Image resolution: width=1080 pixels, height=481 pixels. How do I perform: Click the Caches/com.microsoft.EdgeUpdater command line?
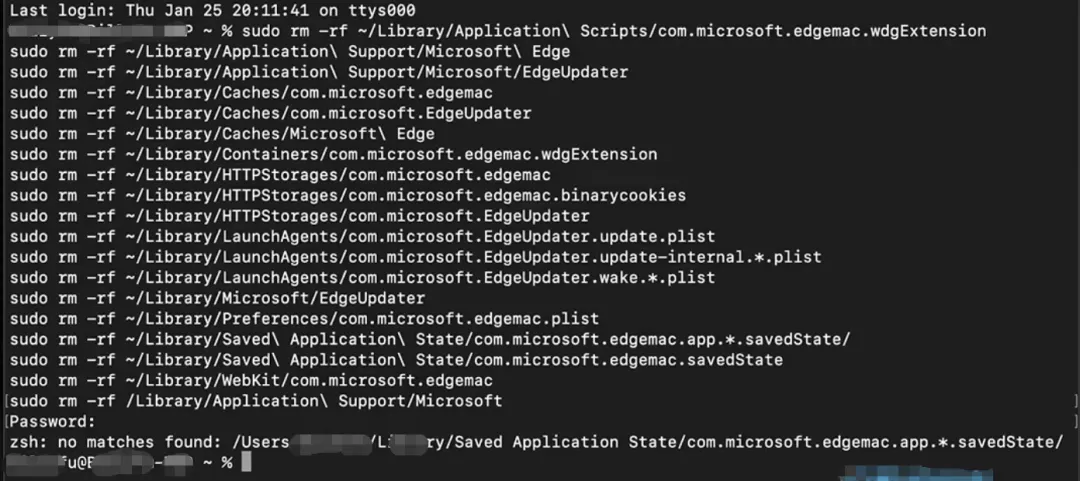[271, 113]
